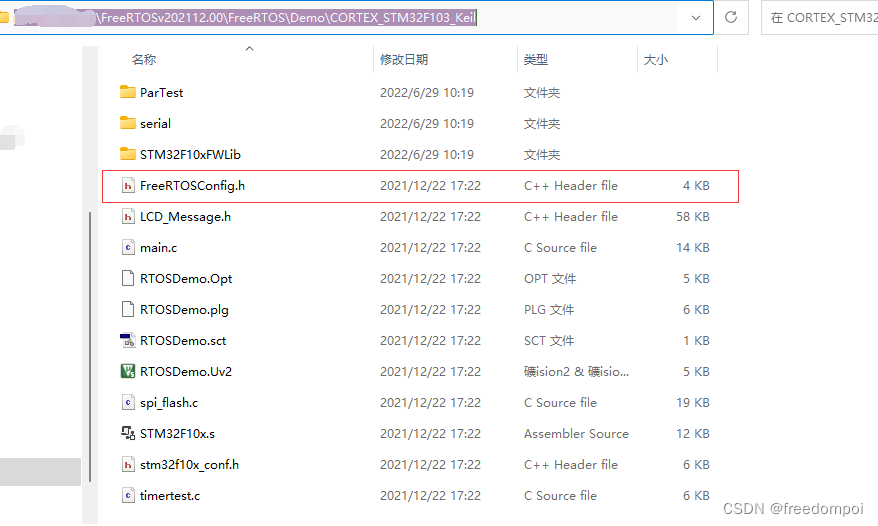Click the 58 KB size of LCD_Message.h
The height and width of the screenshot is (526, 878).
coord(693,216)
